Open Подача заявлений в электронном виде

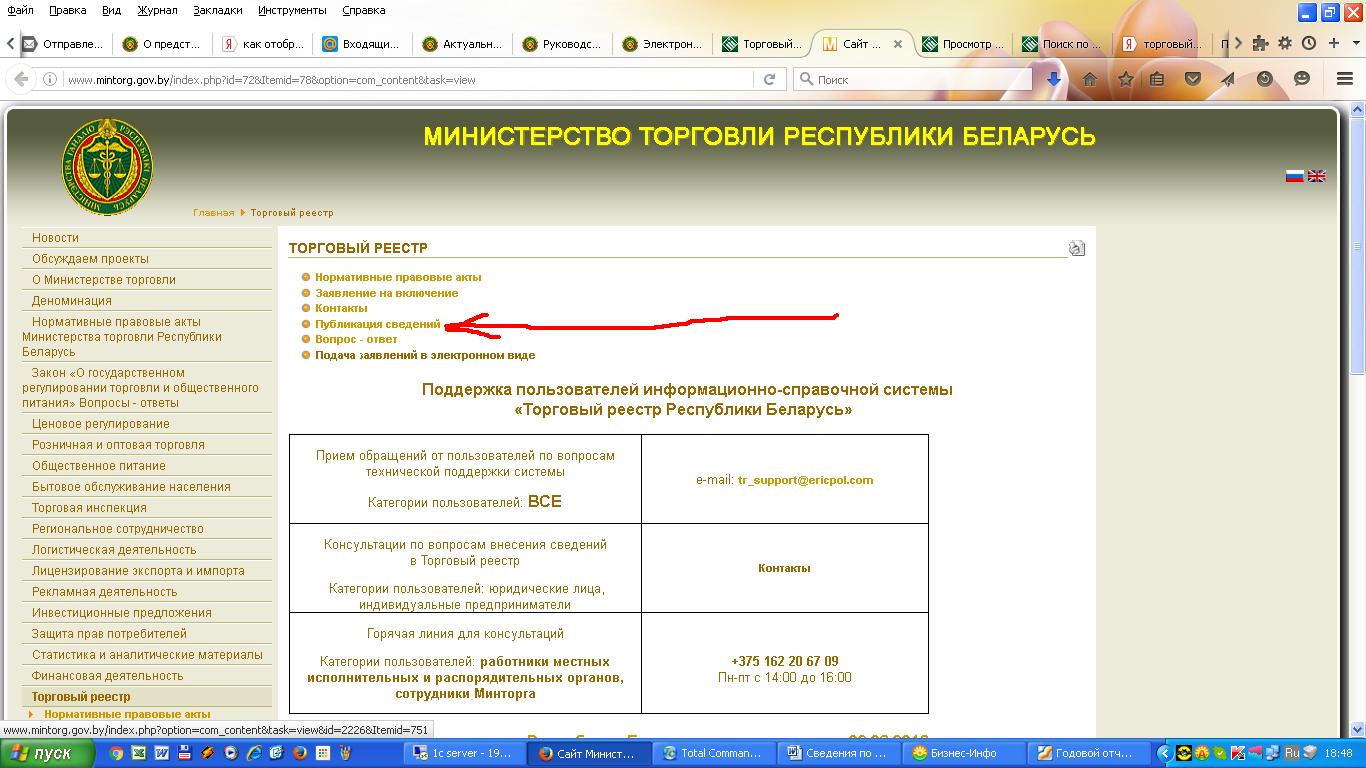point(425,355)
